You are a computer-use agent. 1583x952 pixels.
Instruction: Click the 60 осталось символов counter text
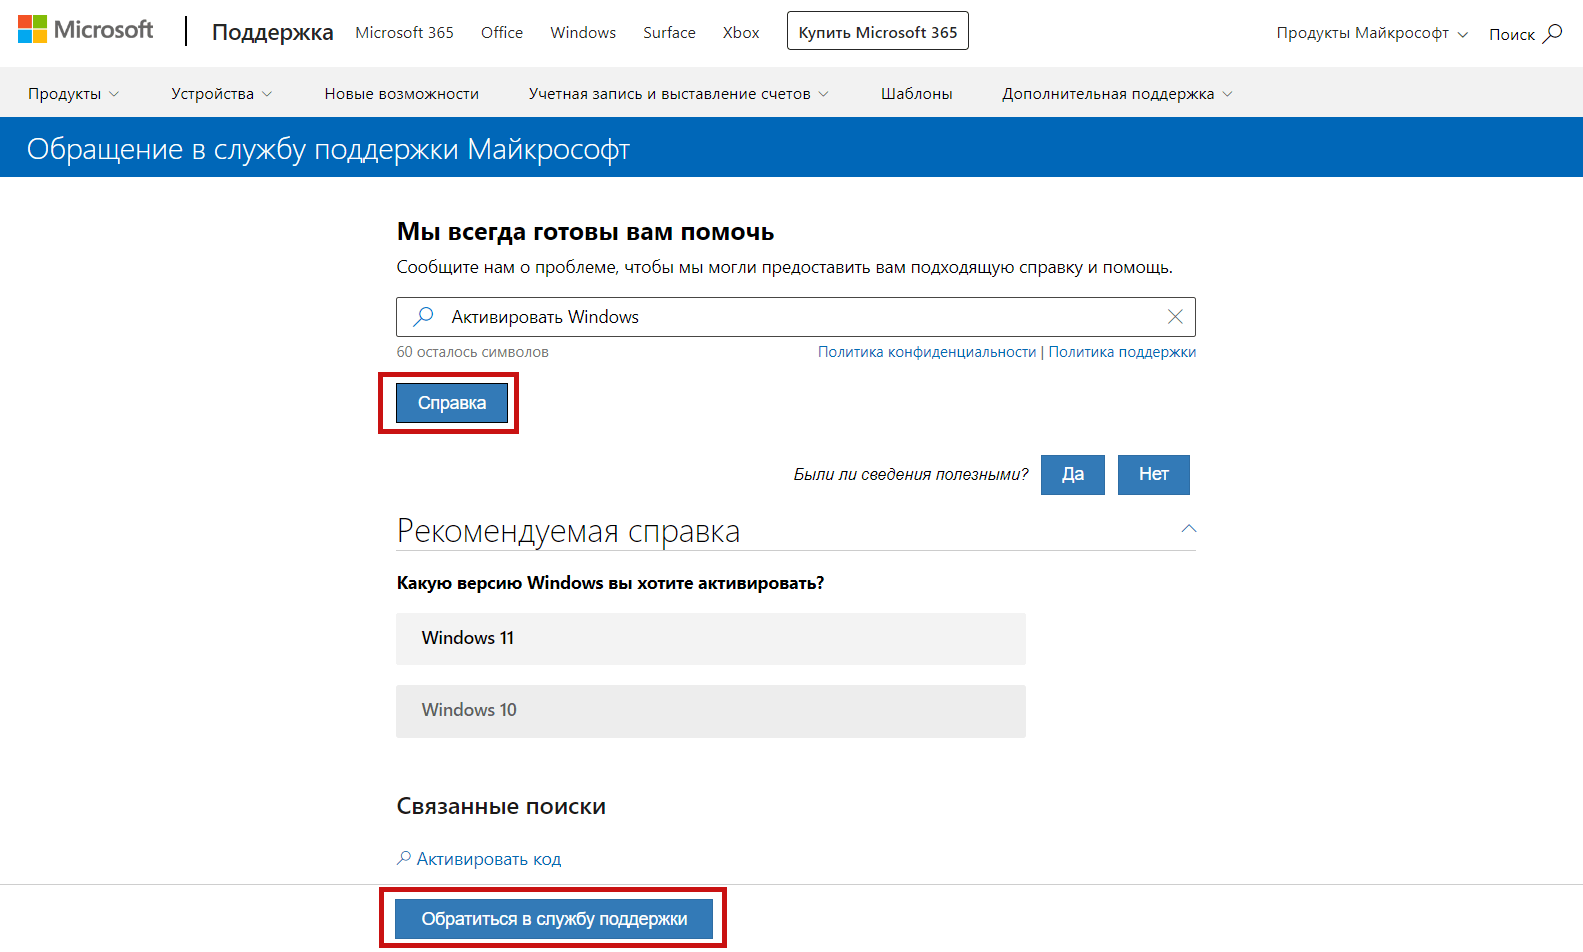coord(472,352)
